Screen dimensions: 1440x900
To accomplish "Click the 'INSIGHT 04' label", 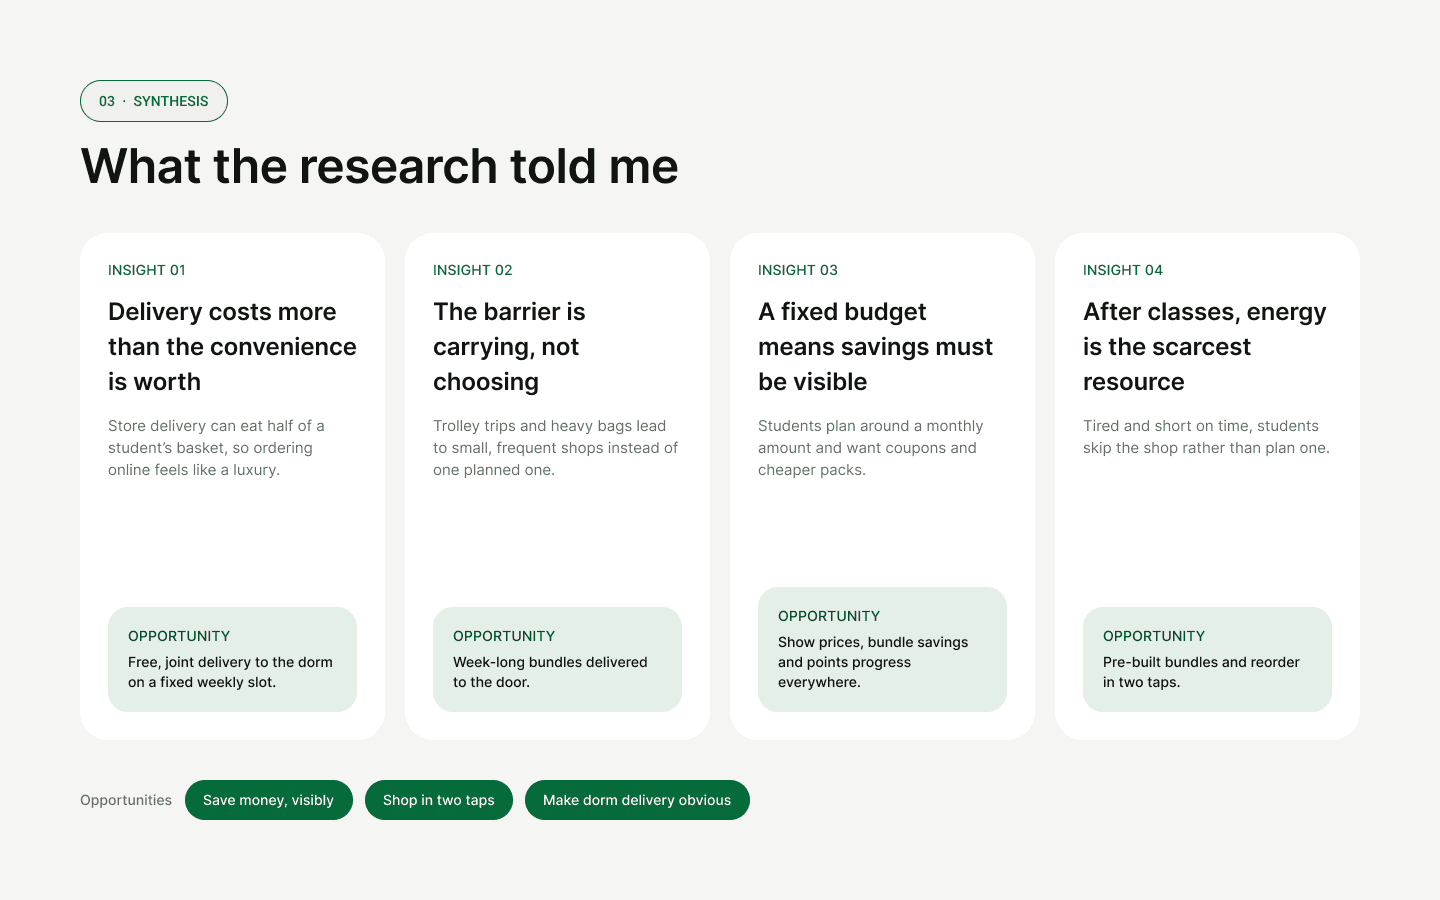I will pos(1123,270).
